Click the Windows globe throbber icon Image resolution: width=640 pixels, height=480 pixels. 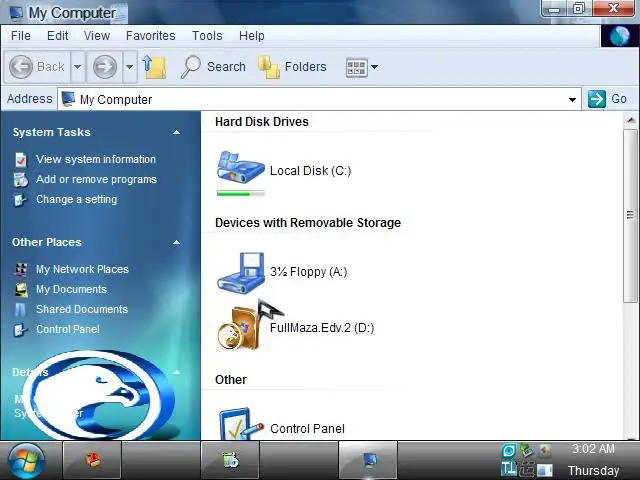point(620,36)
